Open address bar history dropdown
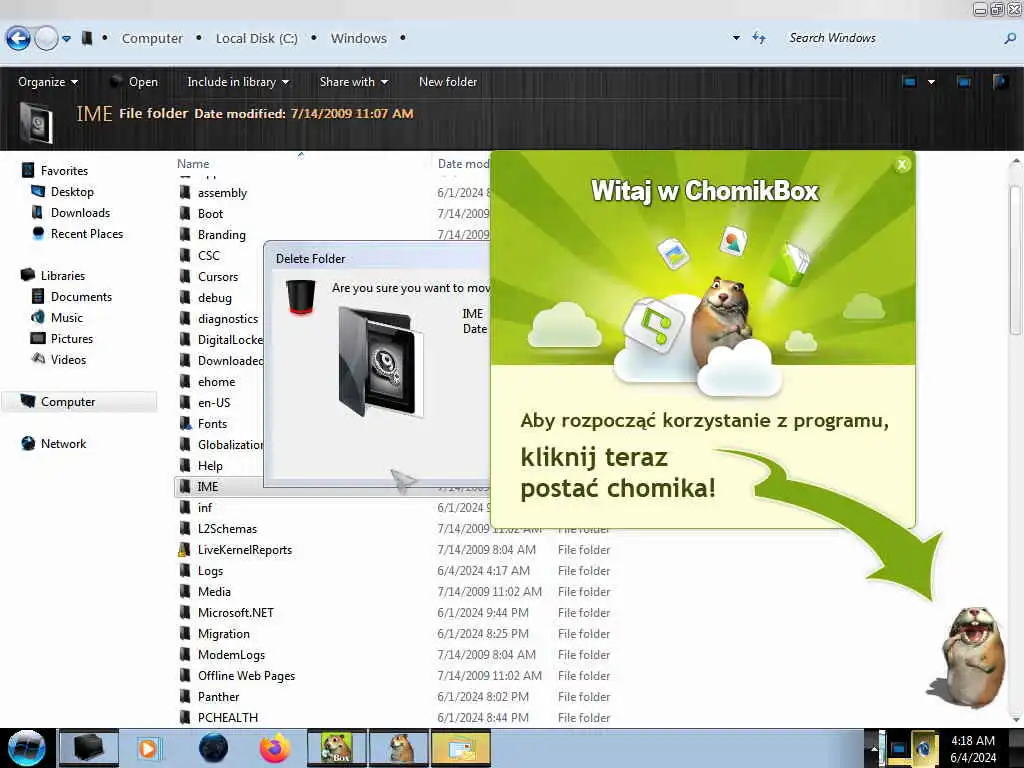1024x768 pixels. pos(736,39)
